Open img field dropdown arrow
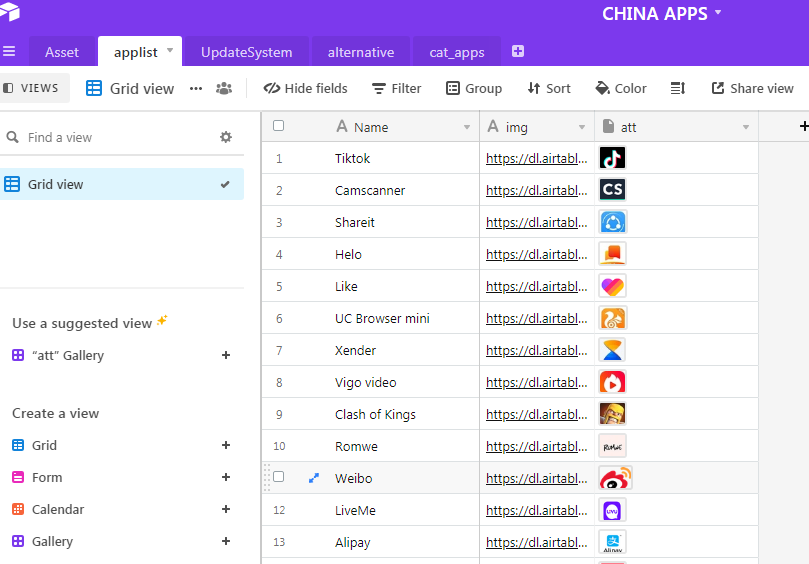The height and width of the screenshot is (564, 809). (x=581, y=127)
